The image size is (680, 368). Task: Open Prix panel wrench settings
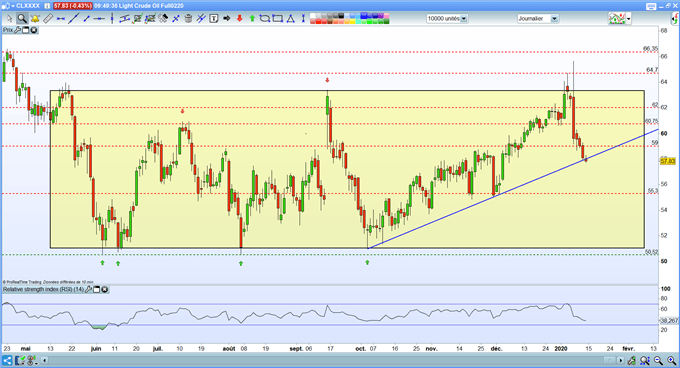(17, 30)
